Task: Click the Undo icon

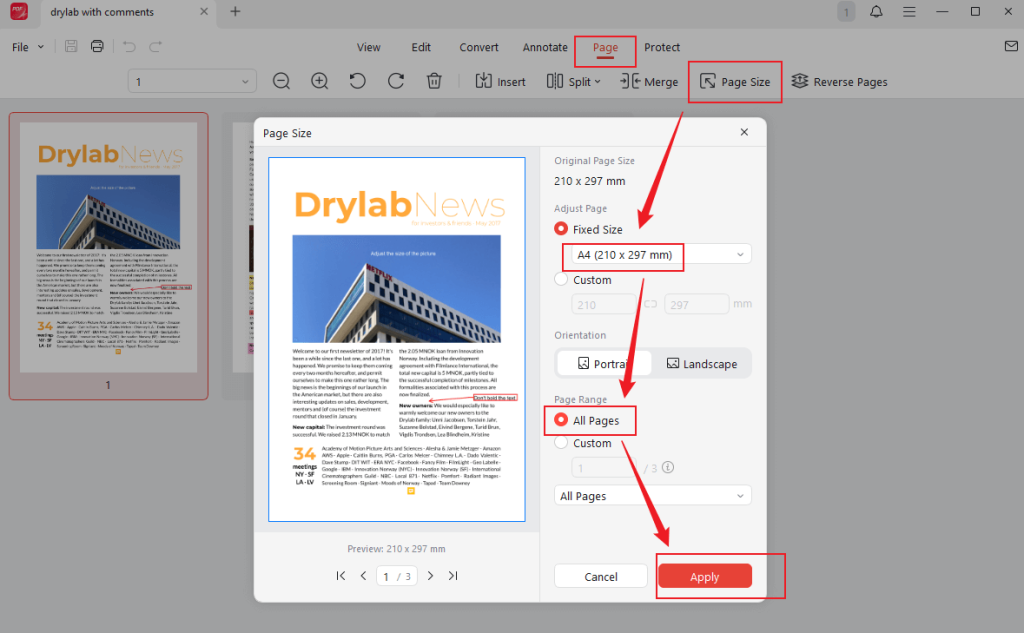Action: click(x=127, y=46)
